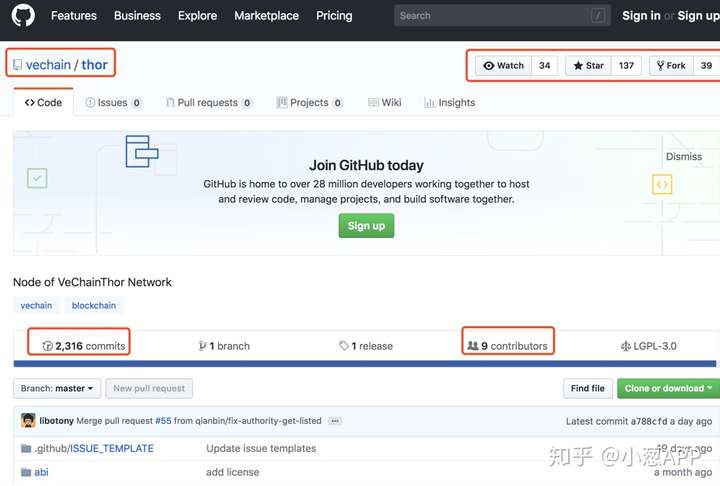
Task: Open the Branch: master dropdown
Action: tap(57, 388)
